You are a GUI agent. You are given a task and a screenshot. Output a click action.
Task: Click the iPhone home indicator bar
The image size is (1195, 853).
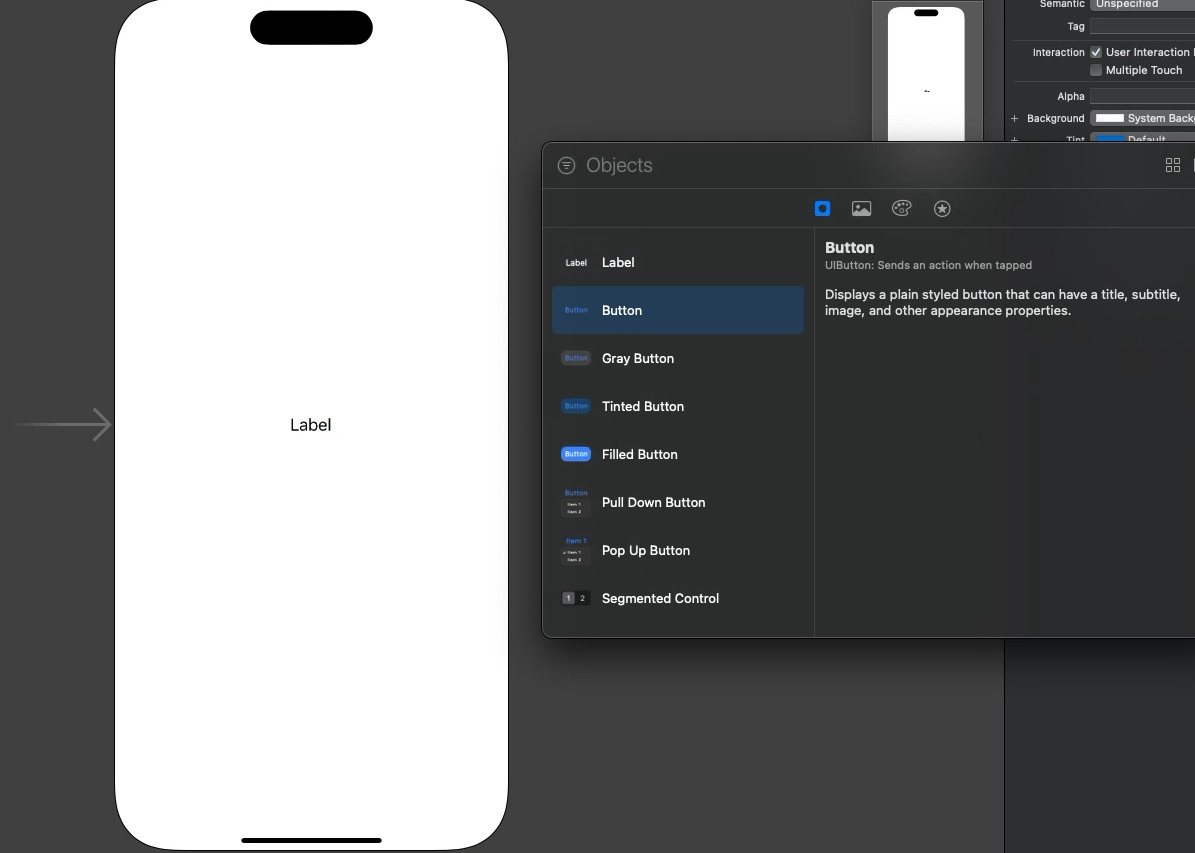pos(311,840)
